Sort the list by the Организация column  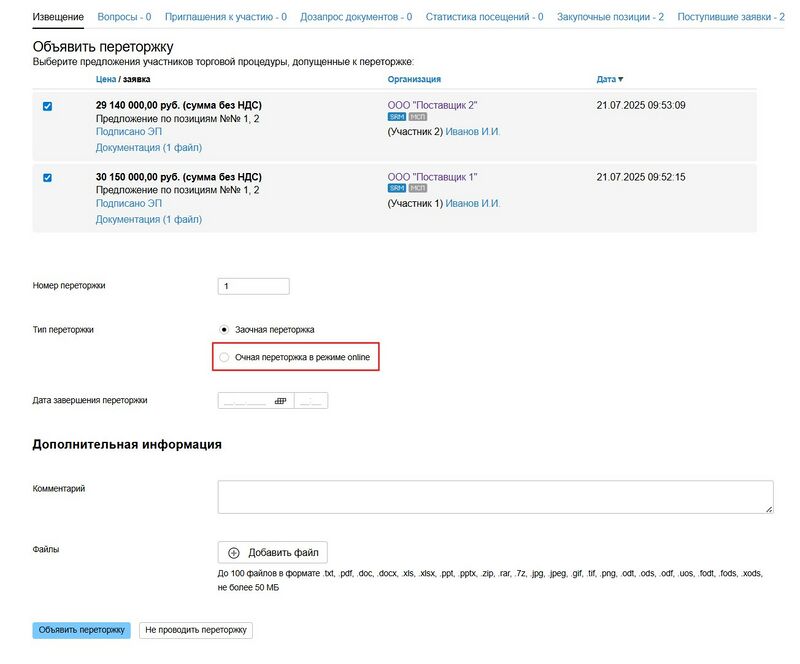point(414,79)
